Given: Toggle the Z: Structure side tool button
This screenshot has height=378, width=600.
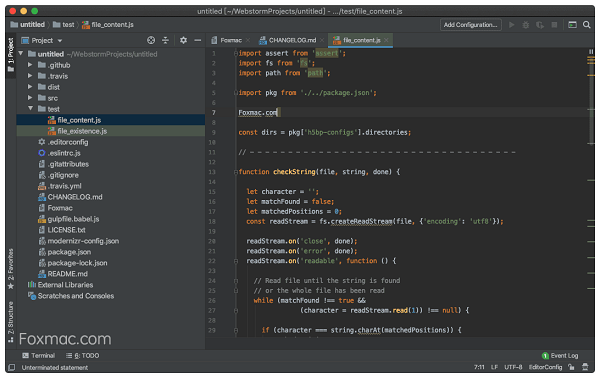Looking at the screenshot, I should (11, 322).
